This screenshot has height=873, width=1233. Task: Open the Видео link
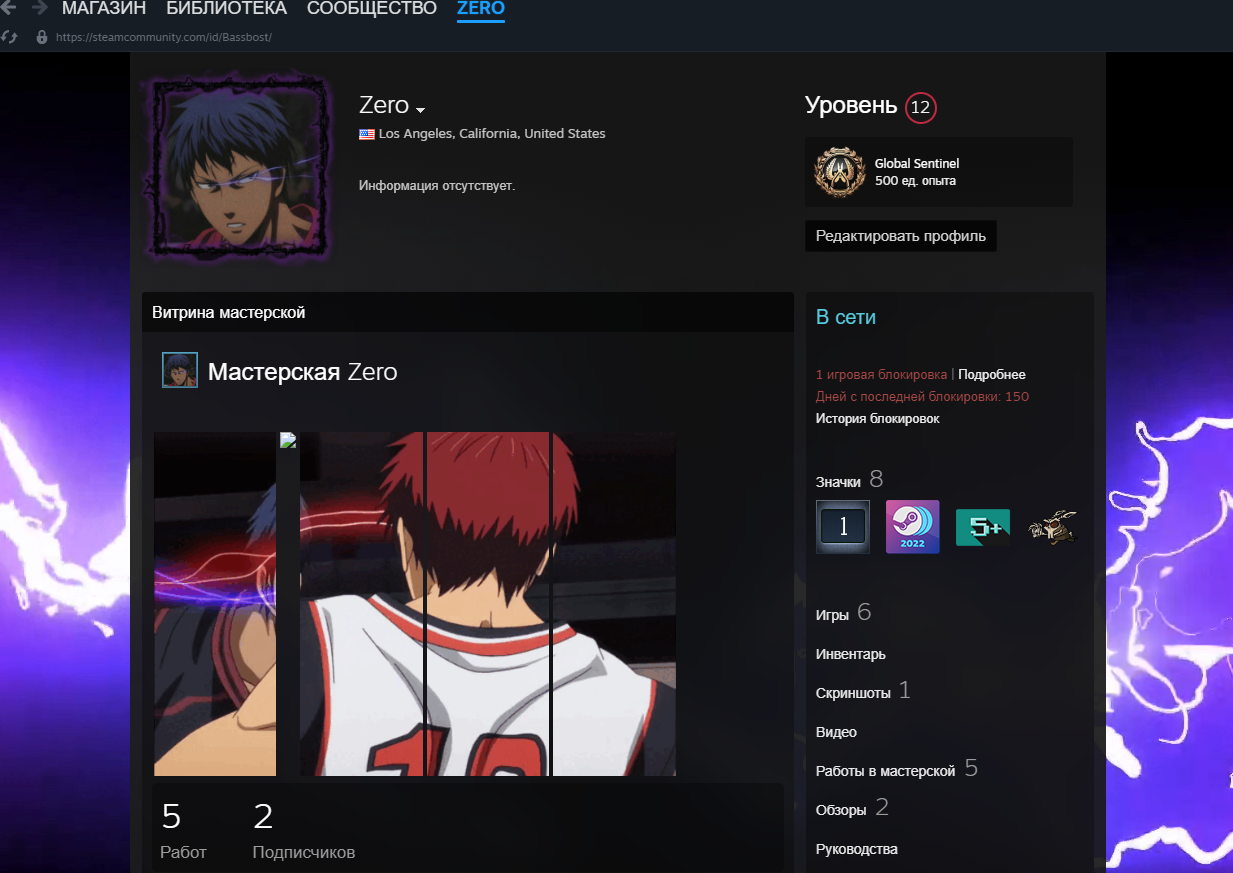point(836,732)
